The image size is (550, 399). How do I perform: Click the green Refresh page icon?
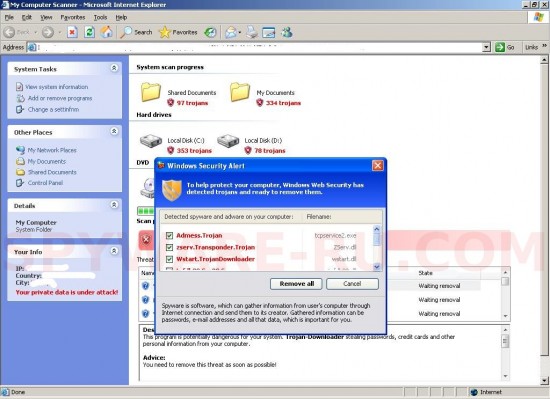click(x=89, y=32)
